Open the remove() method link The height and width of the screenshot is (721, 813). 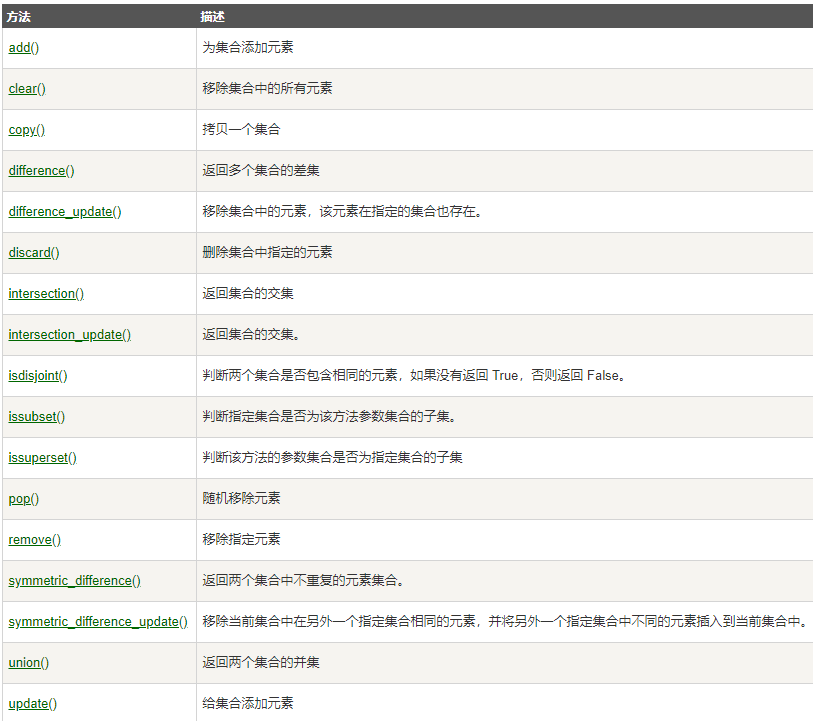coord(35,540)
